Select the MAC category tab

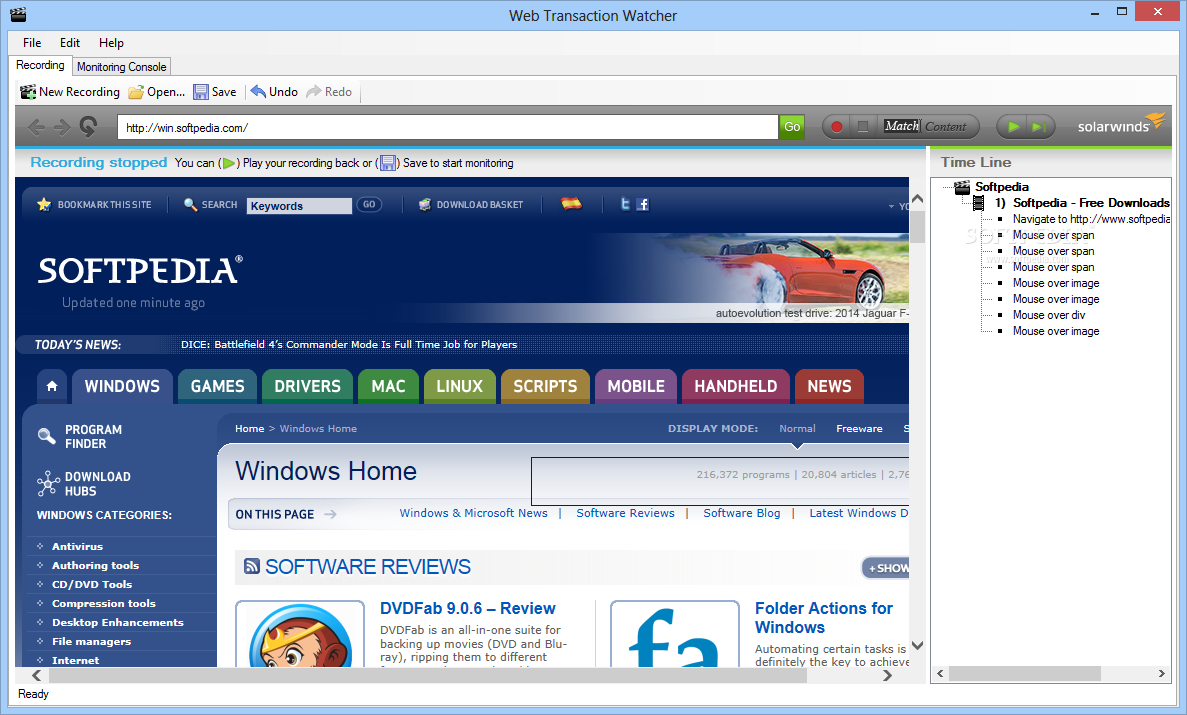click(388, 386)
